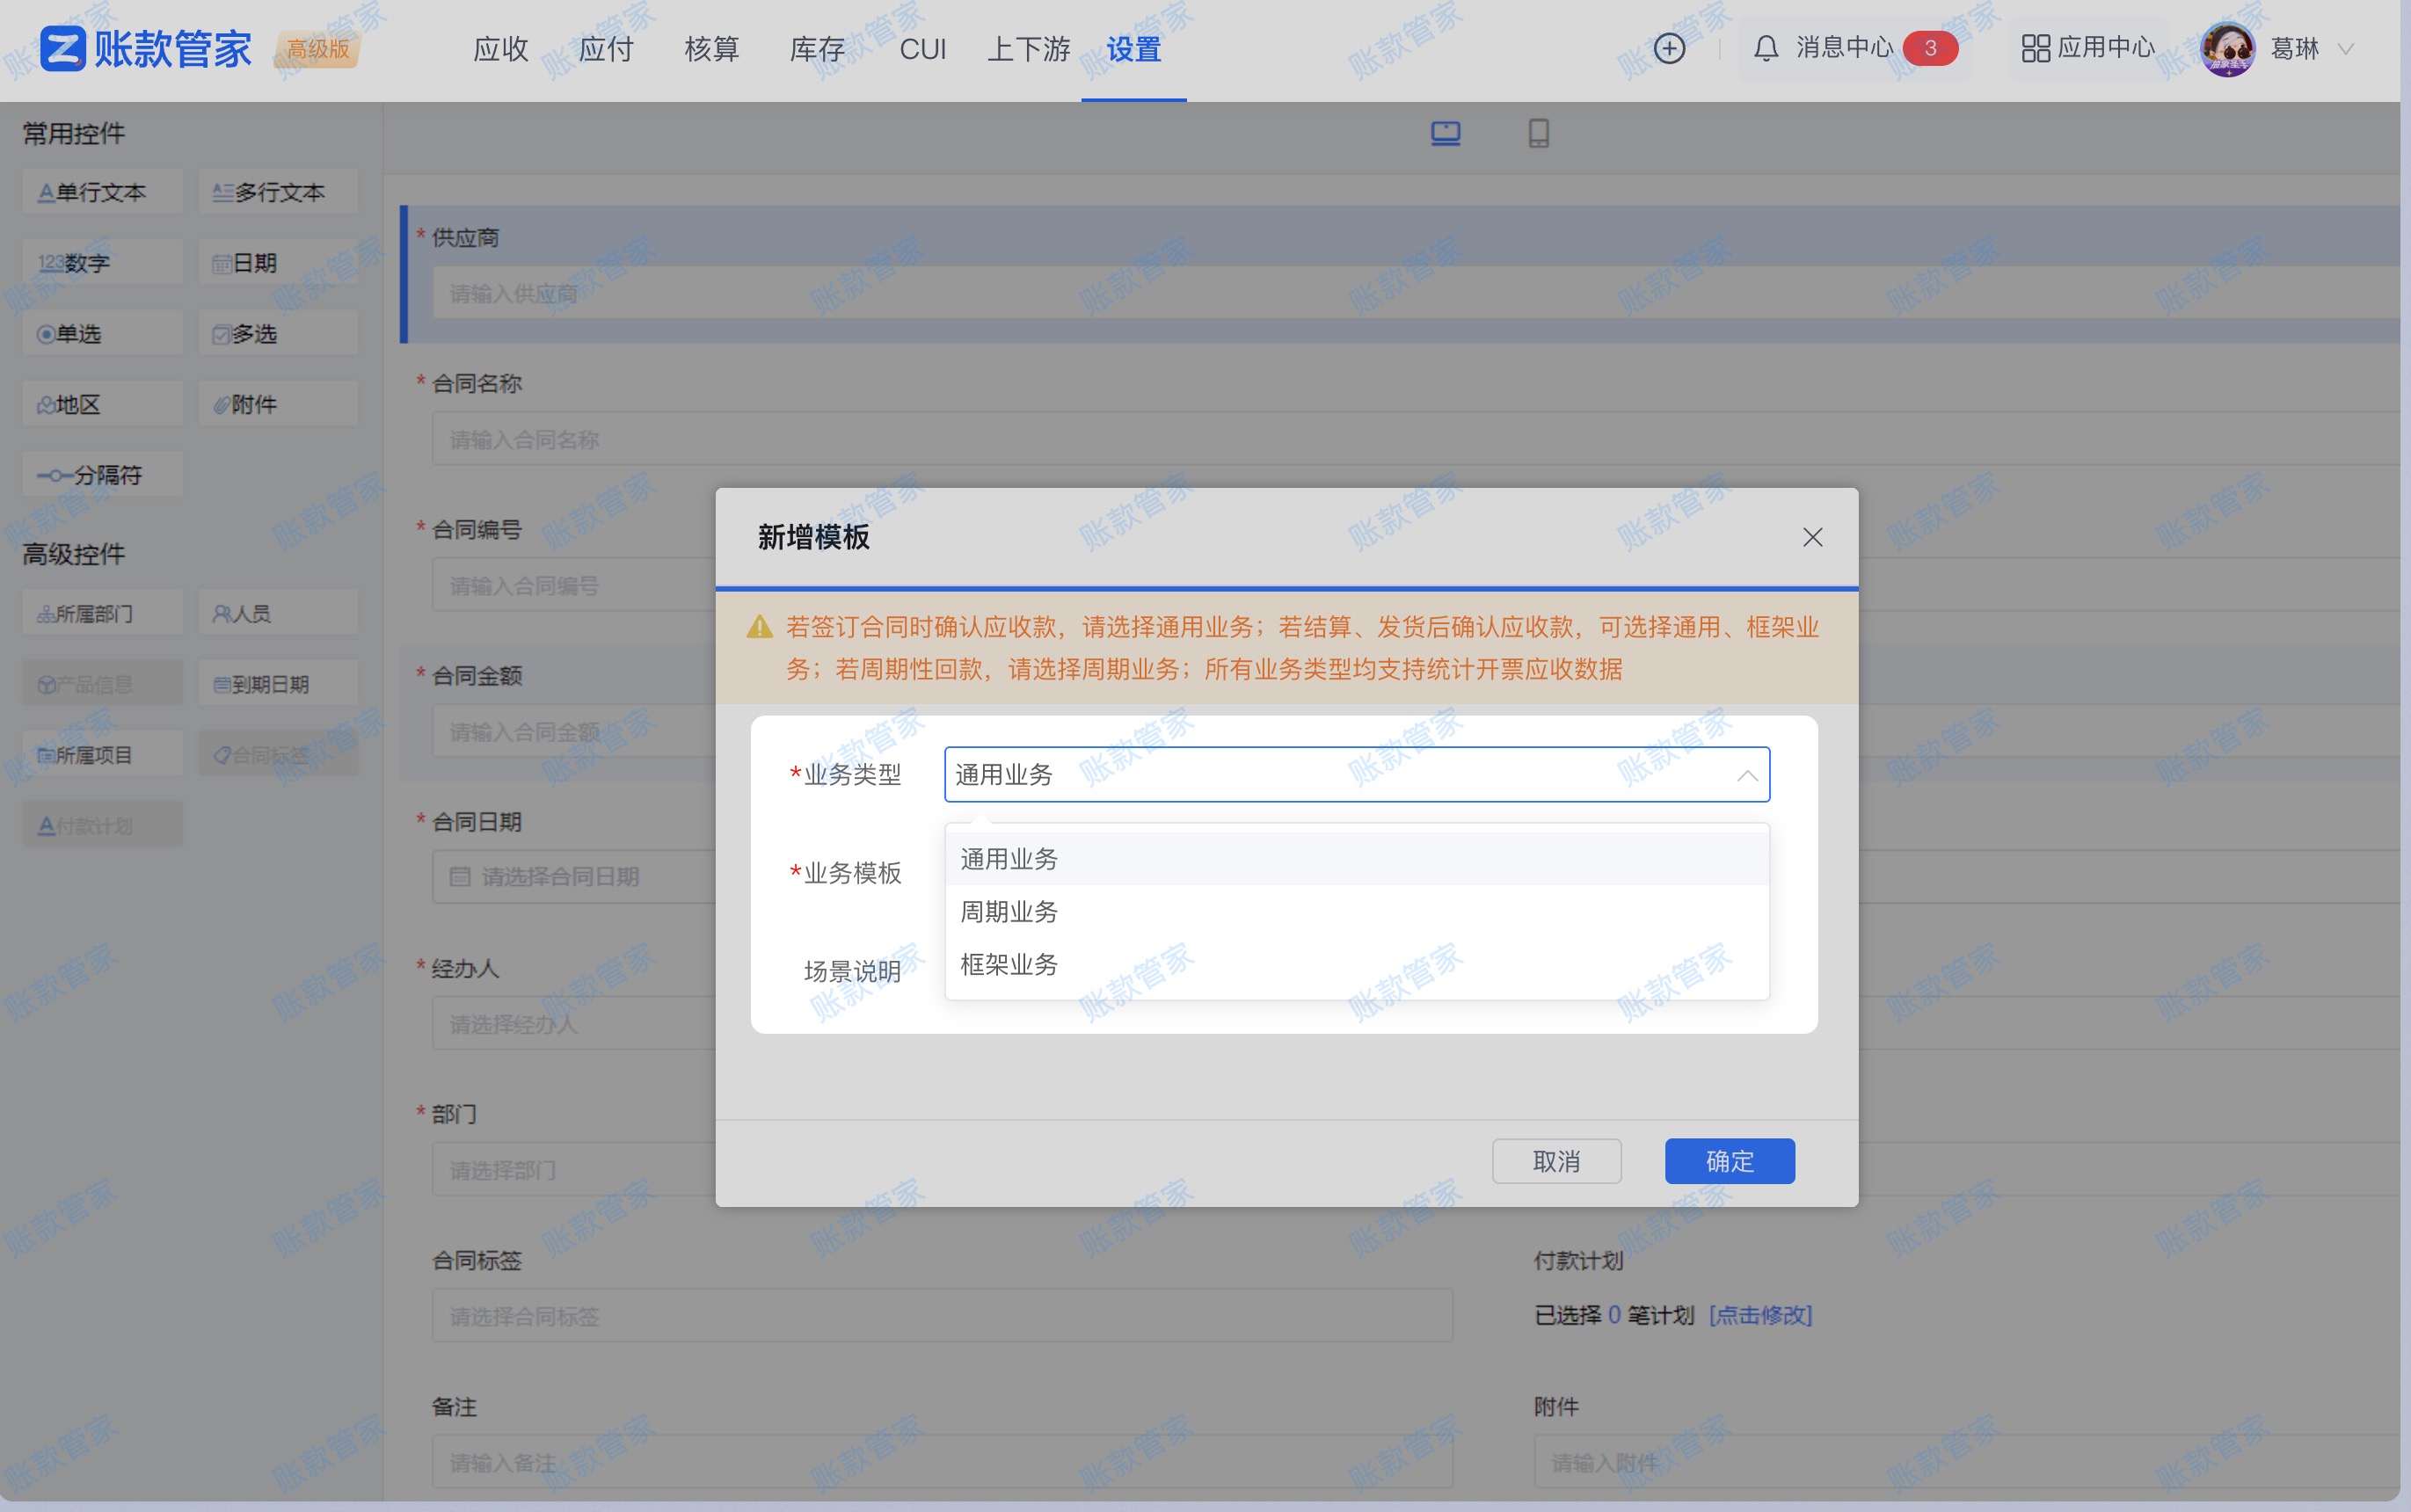Expand user menu chevron beside 葛琳

(x=2346, y=49)
